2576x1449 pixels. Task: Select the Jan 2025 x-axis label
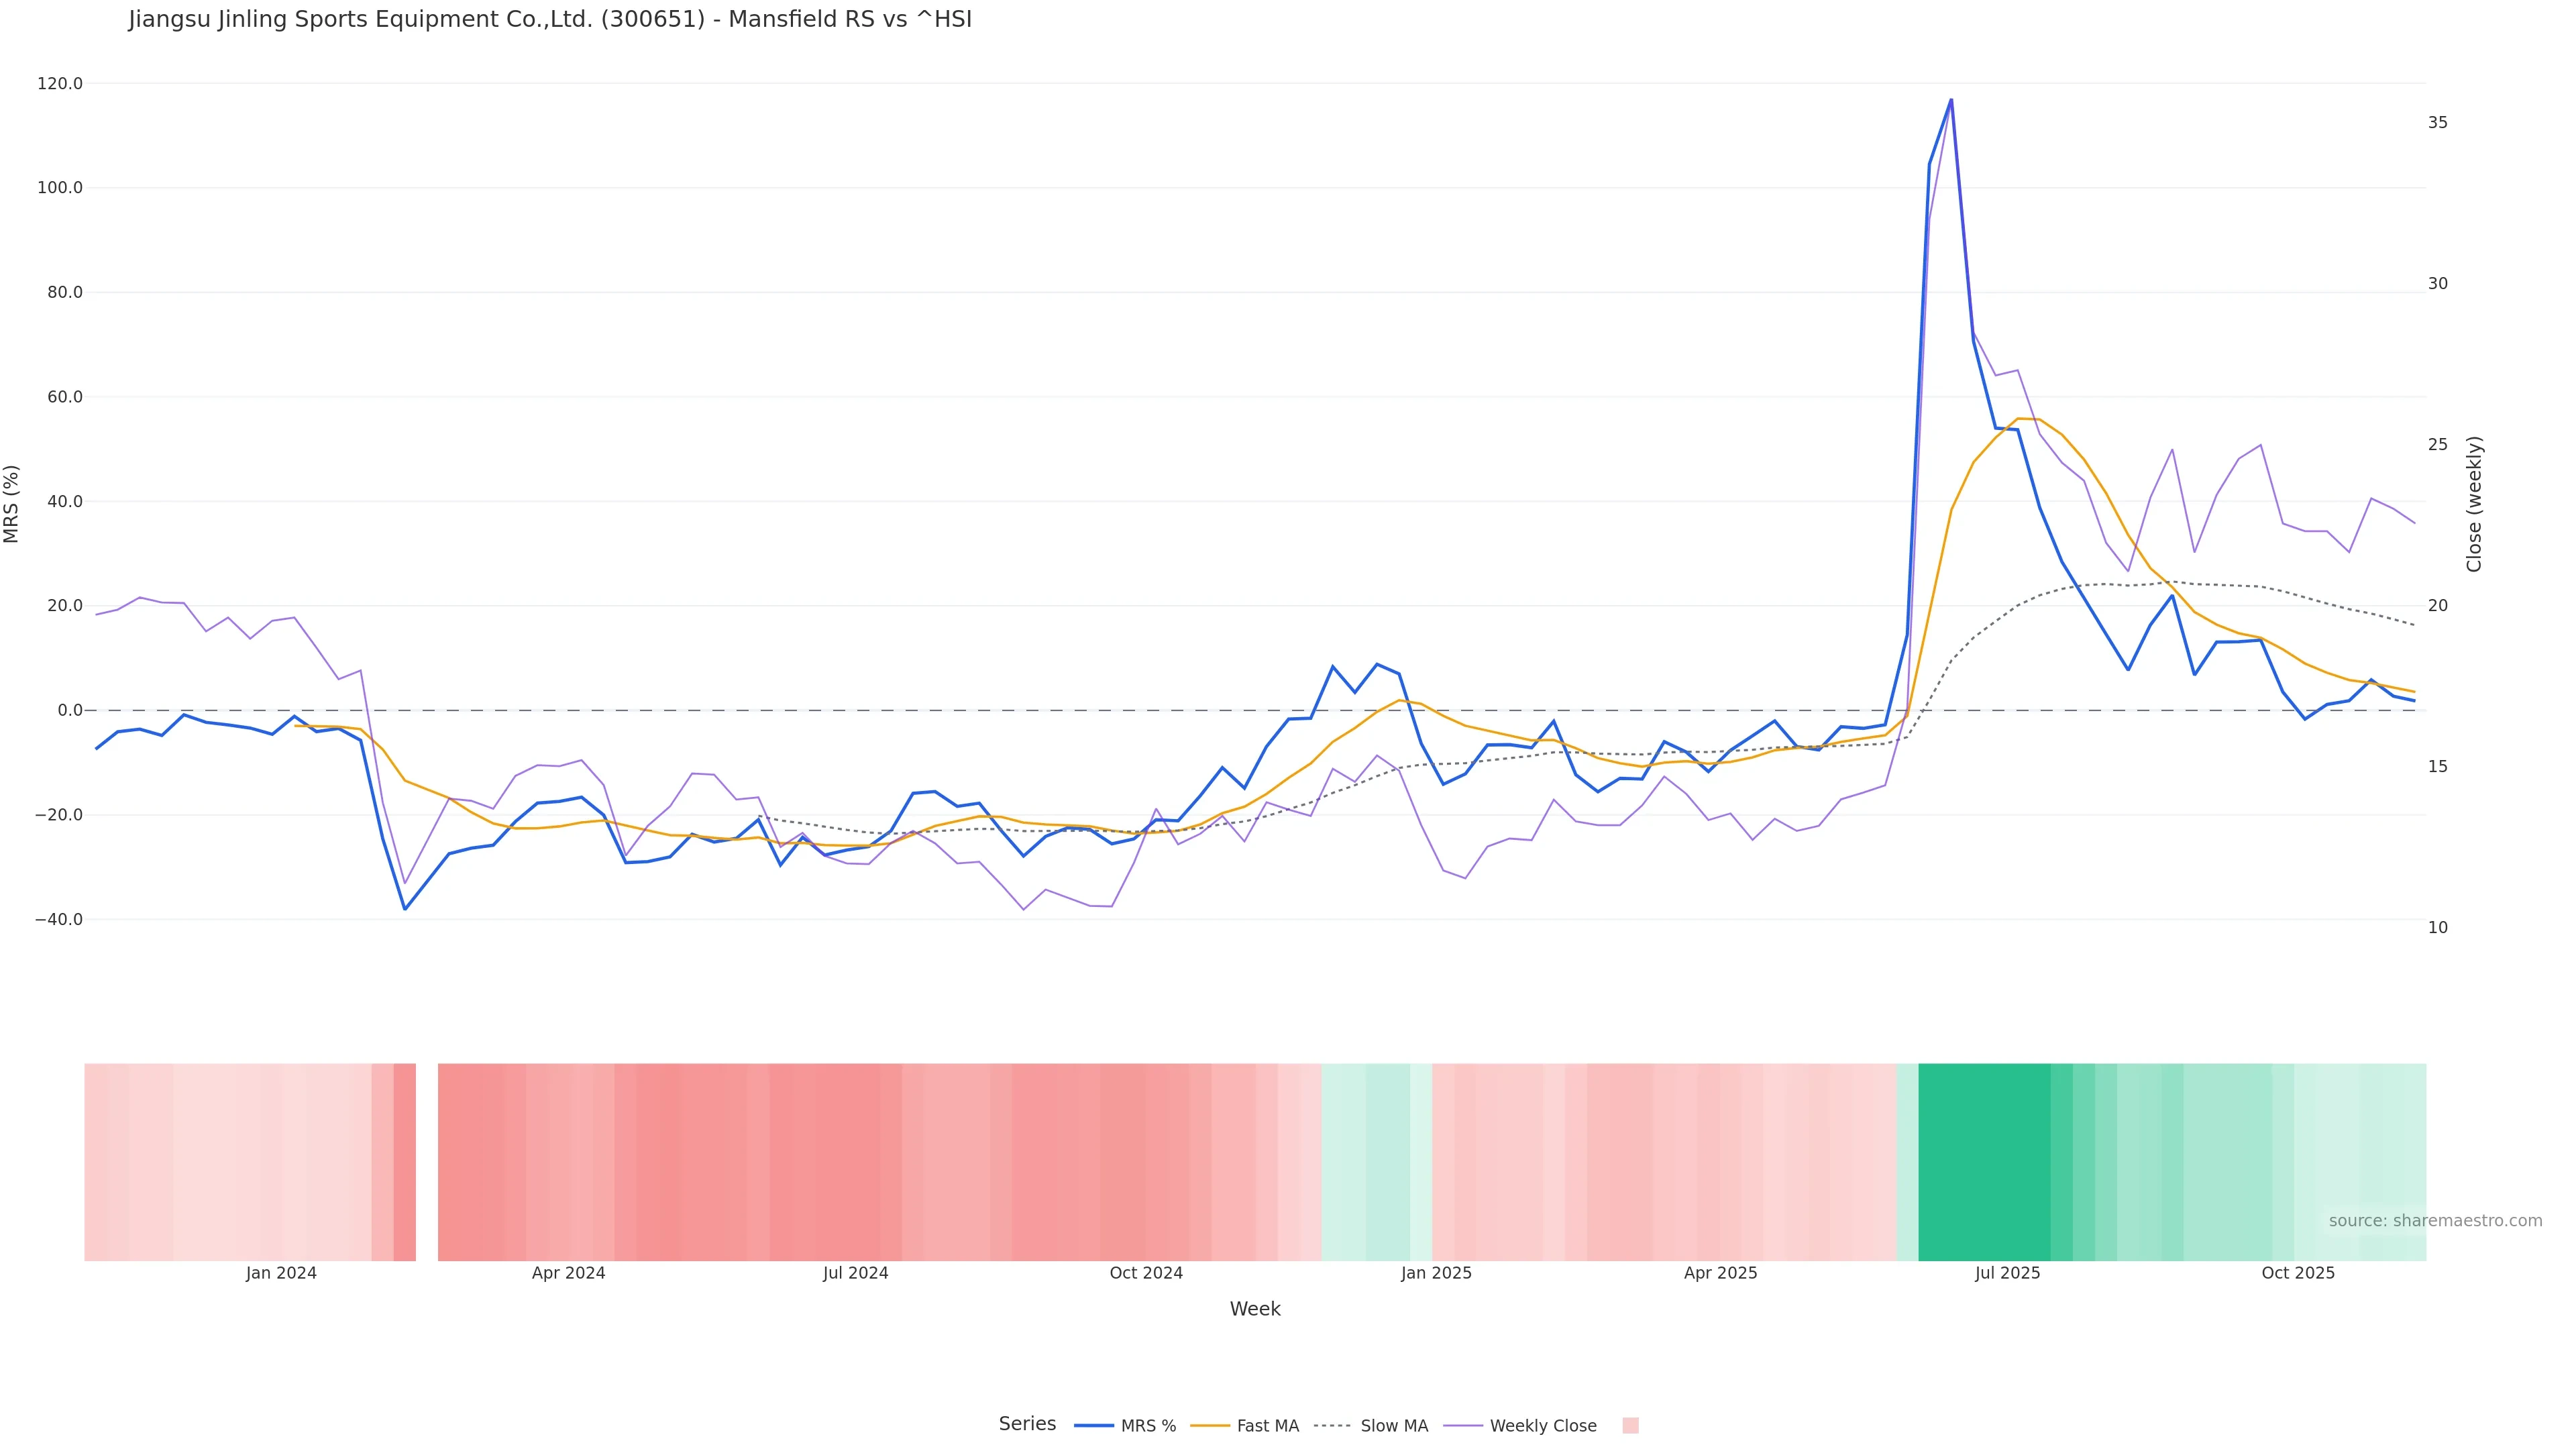click(1436, 1273)
